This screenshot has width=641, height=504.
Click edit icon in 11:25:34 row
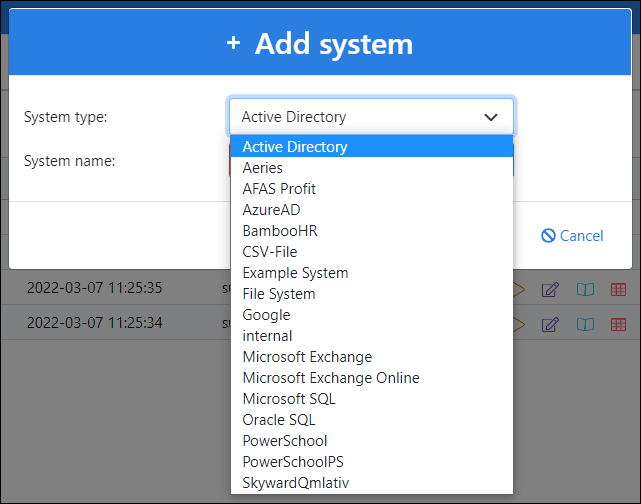click(x=549, y=324)
